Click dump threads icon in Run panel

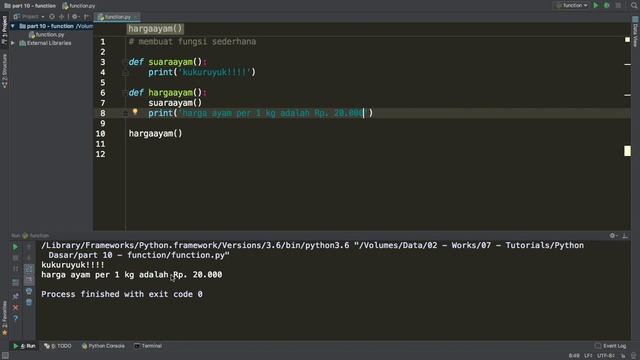coord(15,282)
